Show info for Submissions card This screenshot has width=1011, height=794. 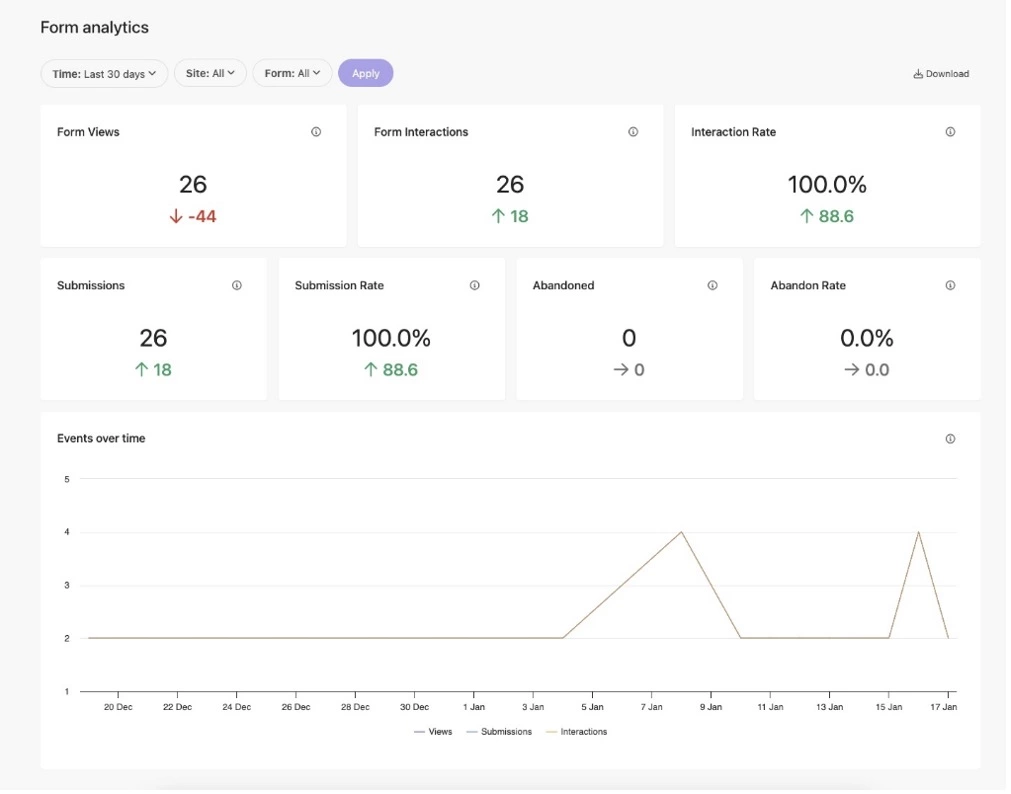[x=237, y=286]
